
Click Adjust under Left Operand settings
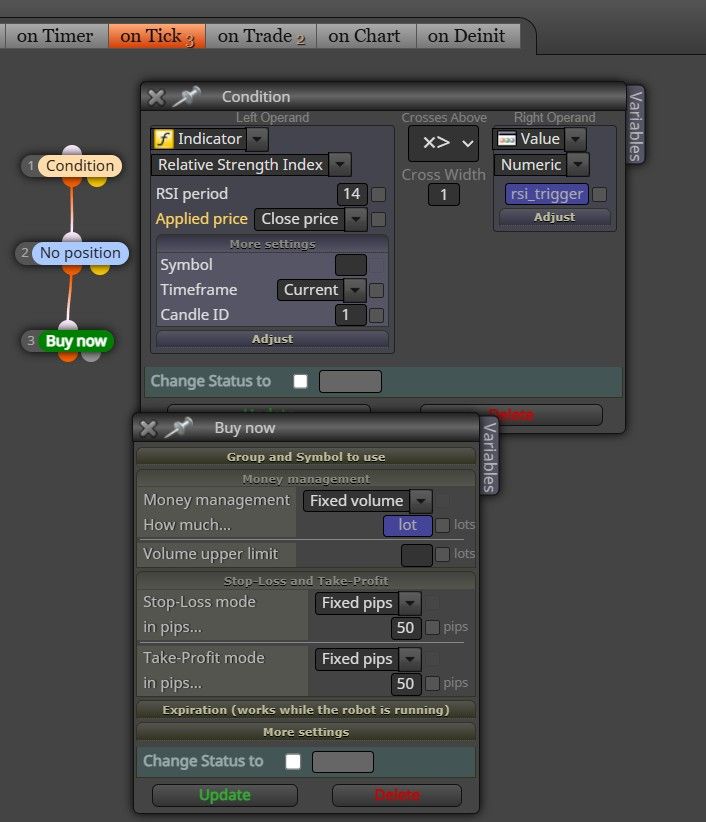pos(273,339)
